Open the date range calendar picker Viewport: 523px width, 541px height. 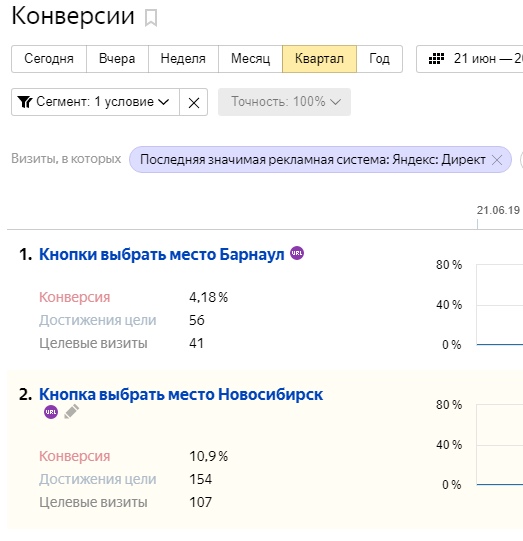point(470,59)
